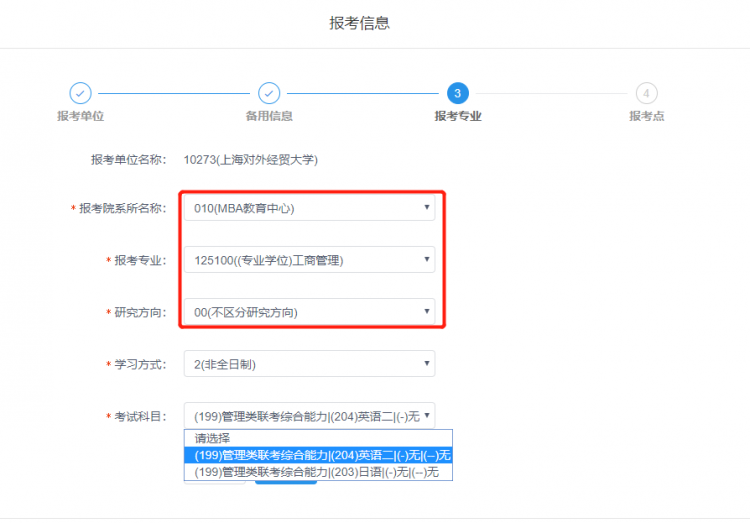Open the 报考专业 125100 dropdown

click(x=309, y=260)
